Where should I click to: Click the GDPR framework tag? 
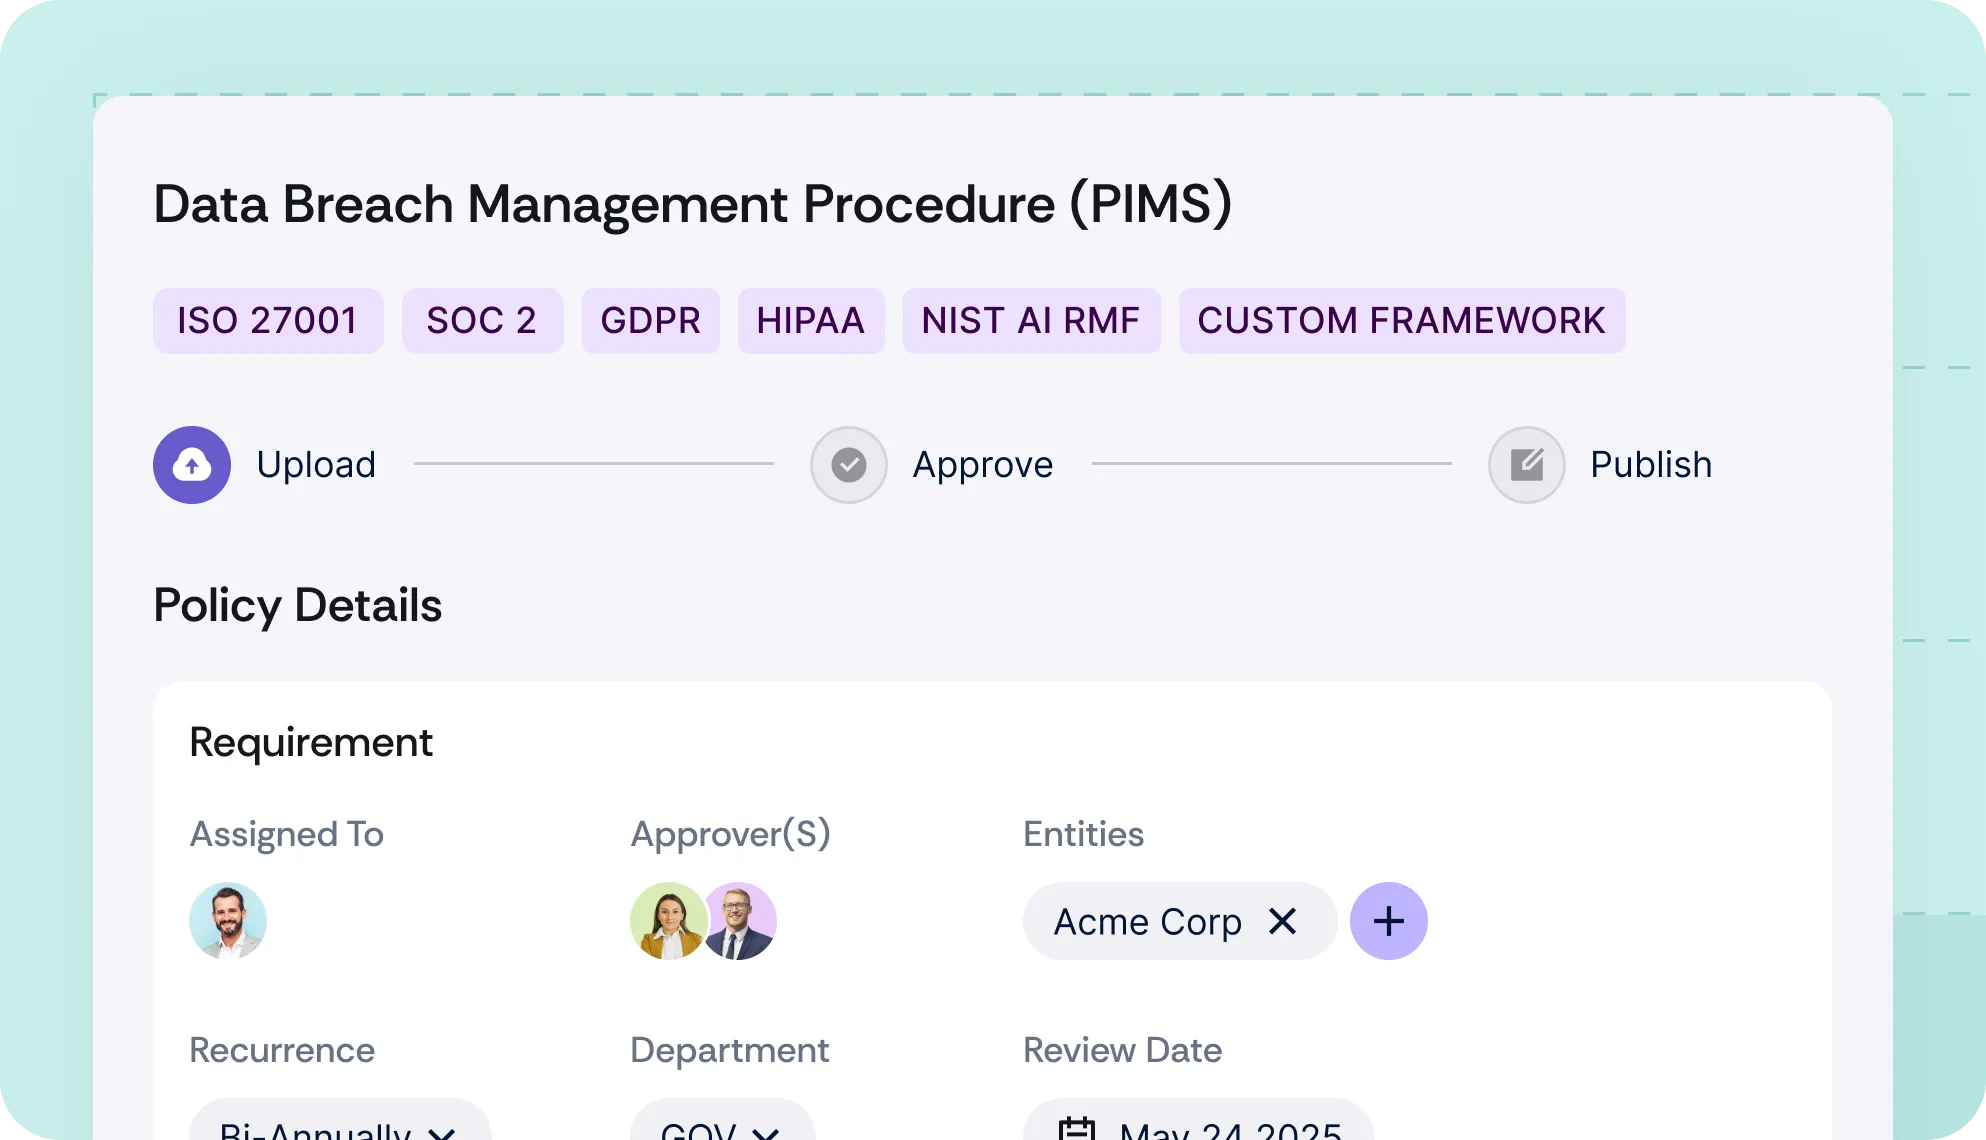[x=650, y=321]
